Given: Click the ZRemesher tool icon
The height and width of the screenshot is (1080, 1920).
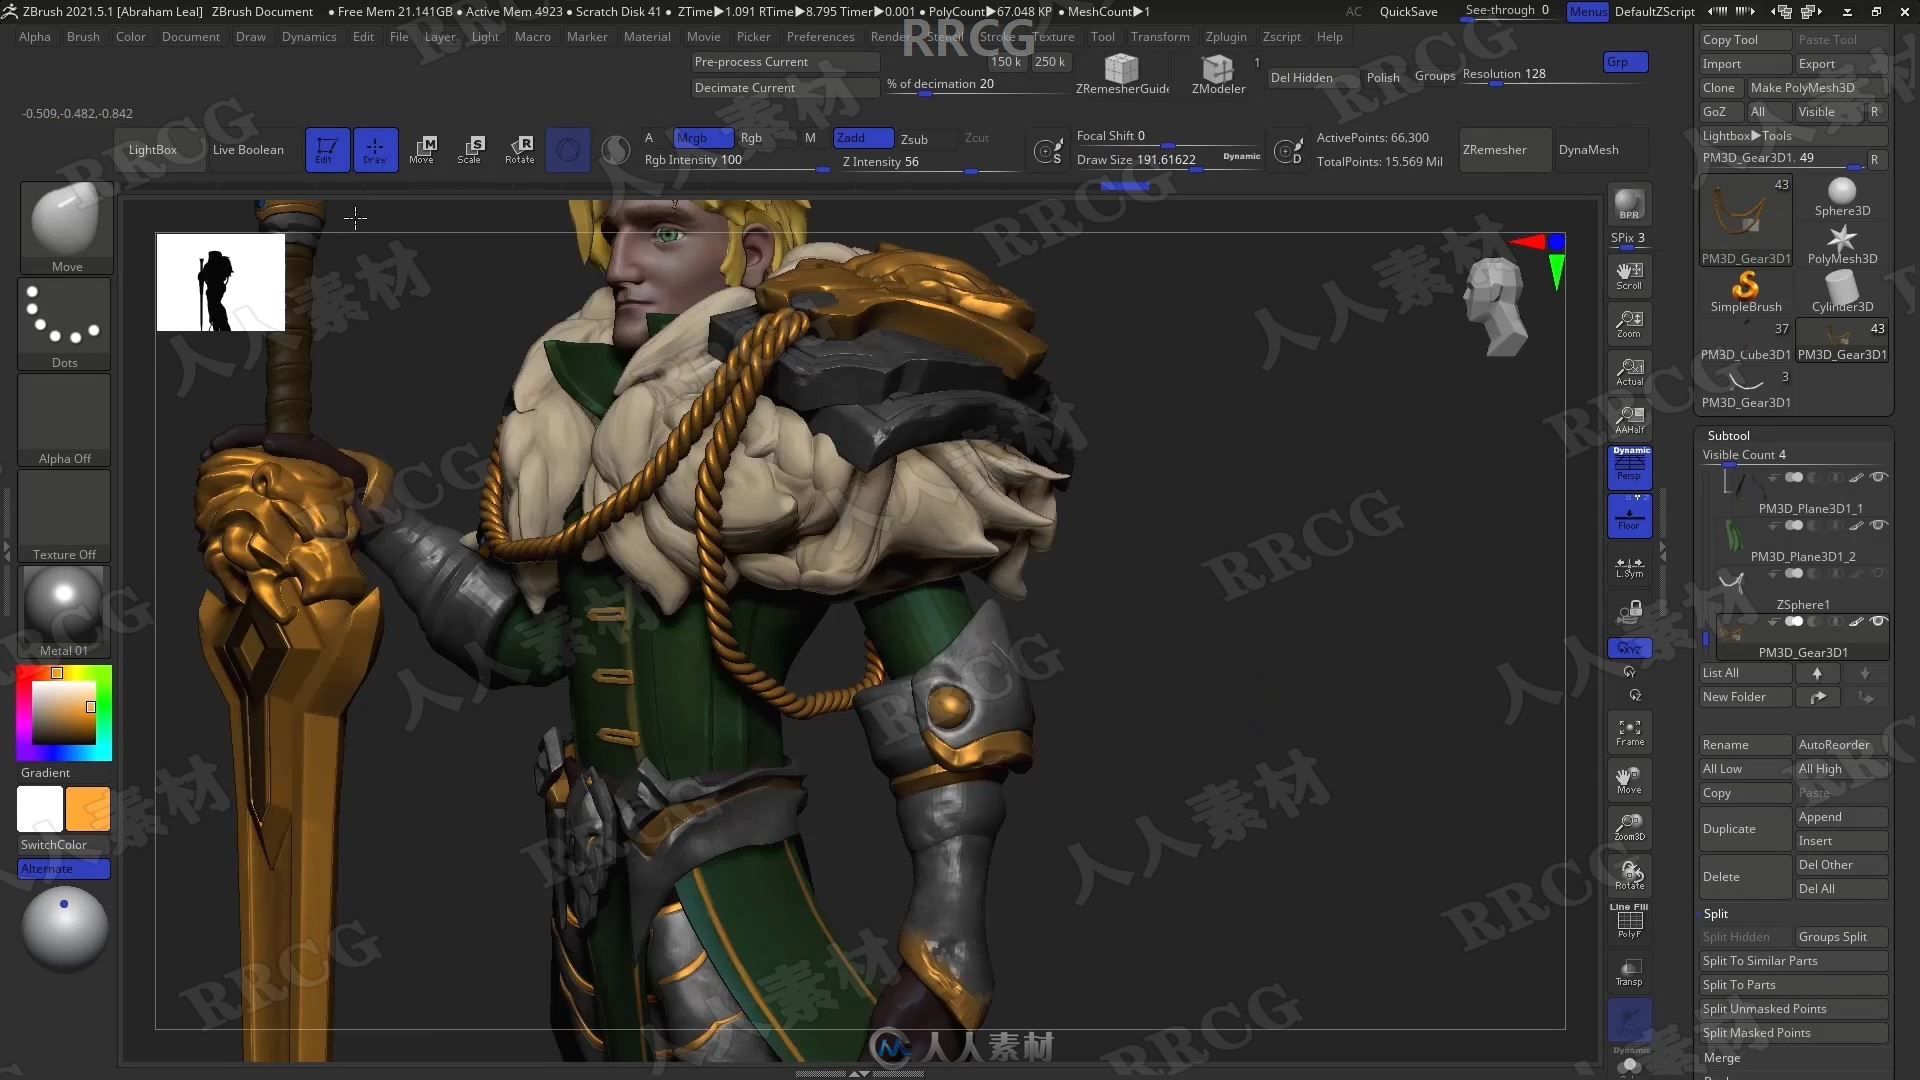Looking at the screenshot, I should click(x=1493, y=149).
